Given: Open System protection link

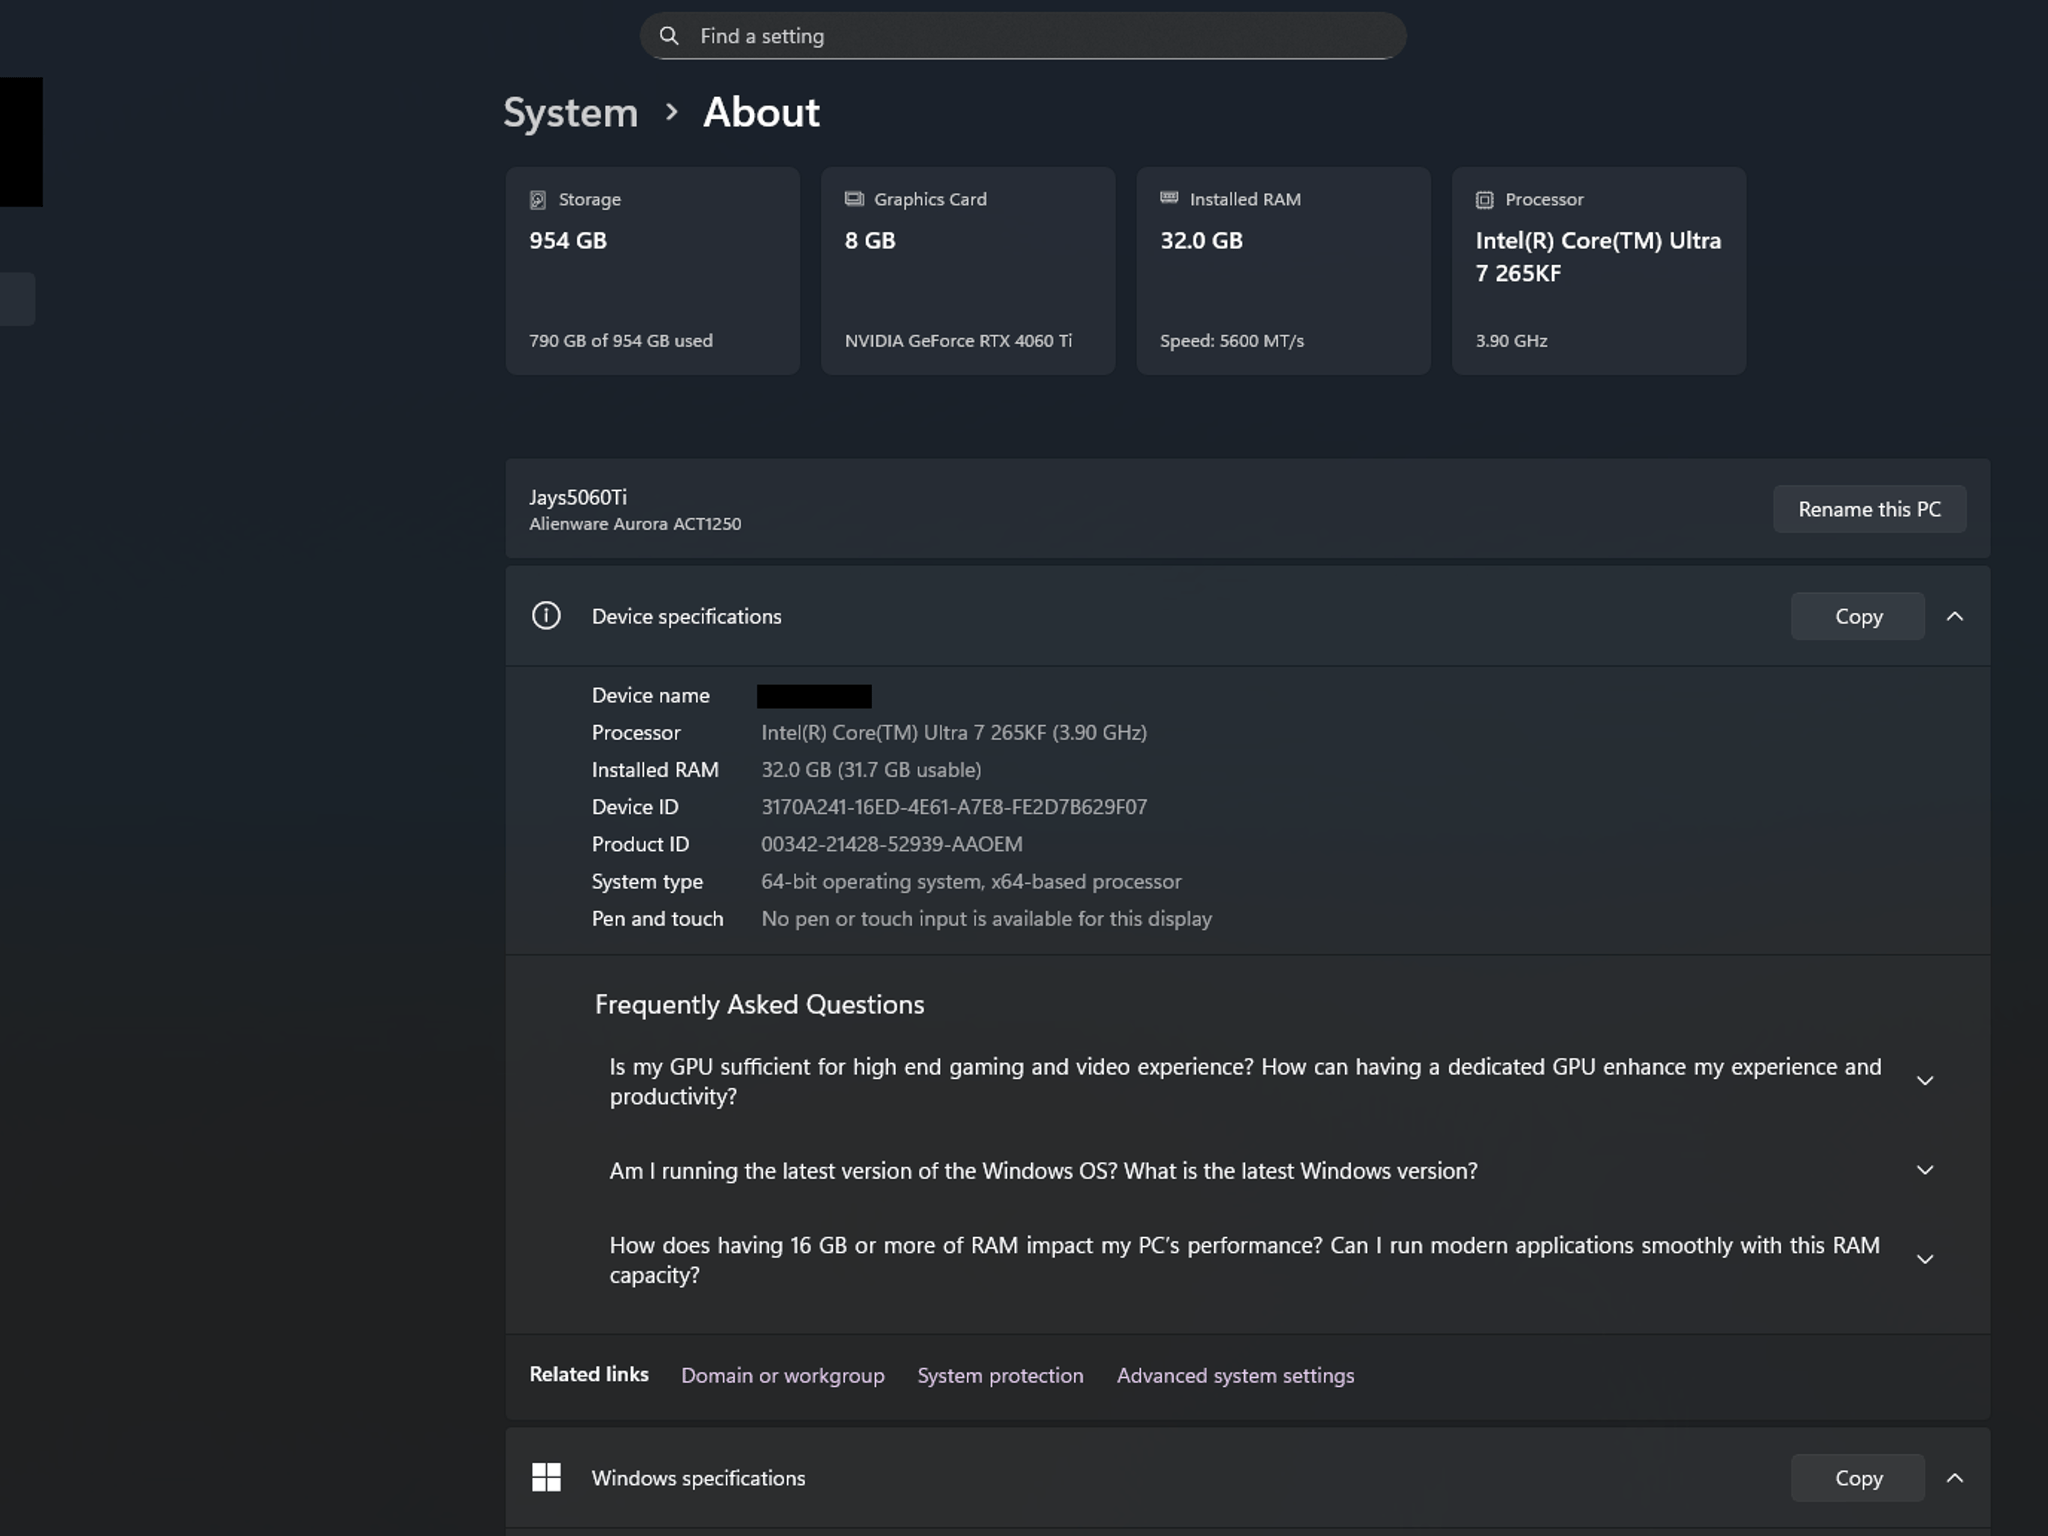Looking at the screenshot, I should 1000,1375.
